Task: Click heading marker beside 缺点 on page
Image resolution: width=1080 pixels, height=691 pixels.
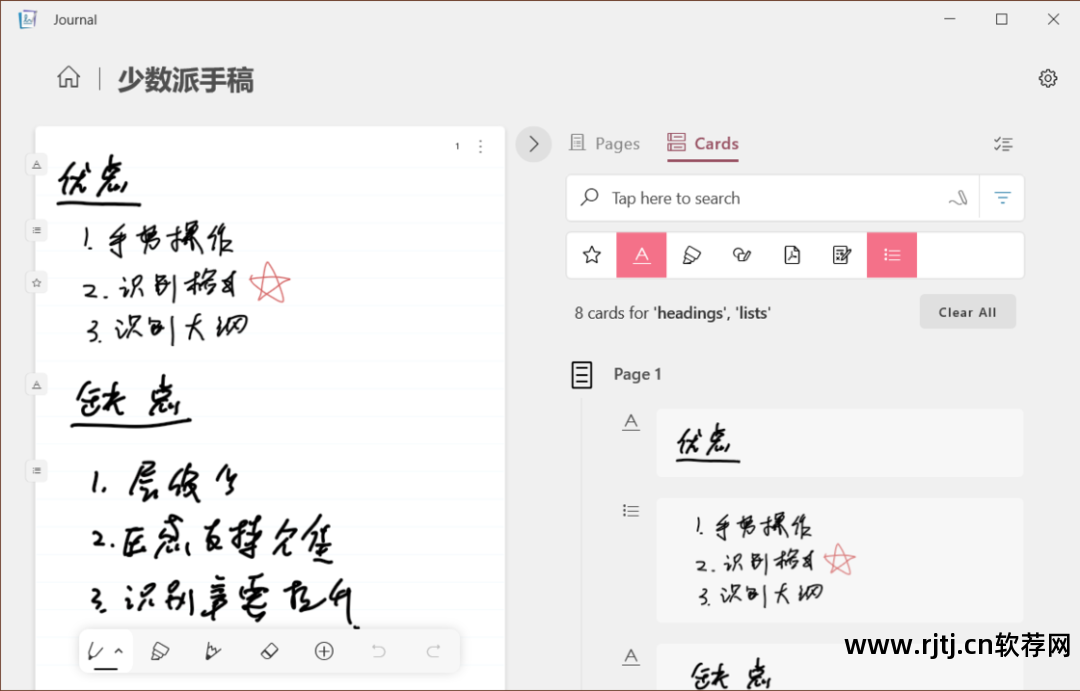Action: (37, 384)
